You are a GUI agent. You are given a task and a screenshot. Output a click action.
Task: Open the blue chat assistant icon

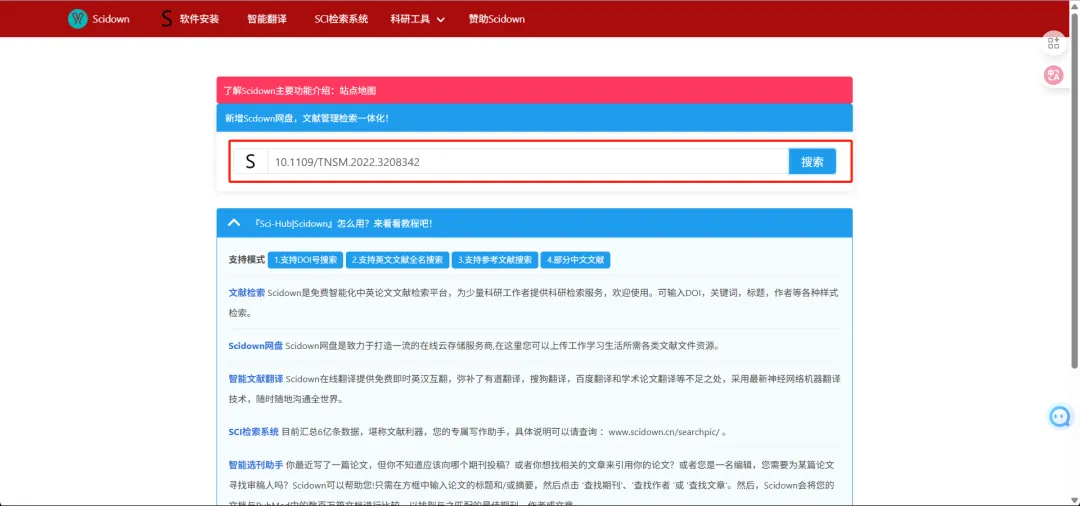tap(1060, 417)
